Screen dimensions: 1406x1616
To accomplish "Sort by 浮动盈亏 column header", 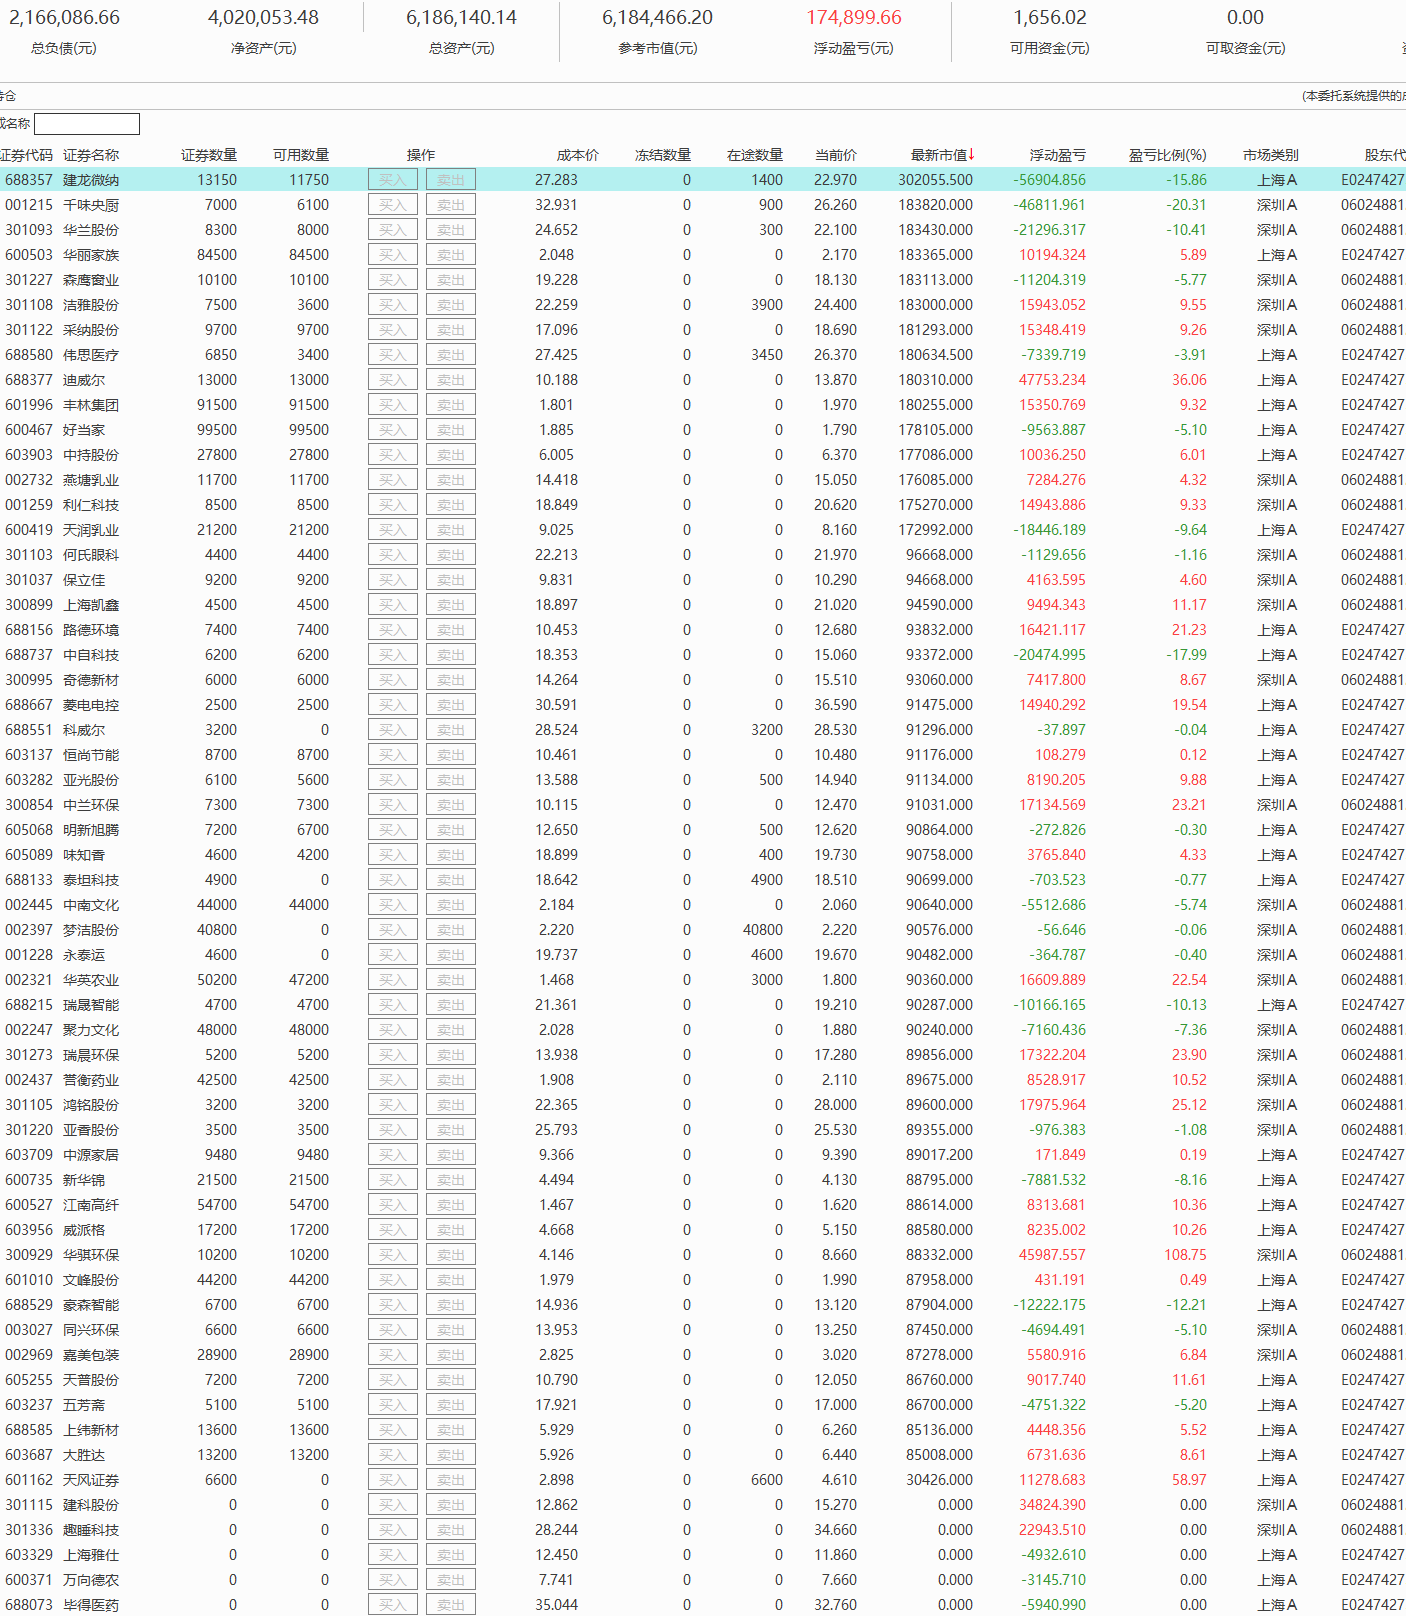I will point(1058,155).
